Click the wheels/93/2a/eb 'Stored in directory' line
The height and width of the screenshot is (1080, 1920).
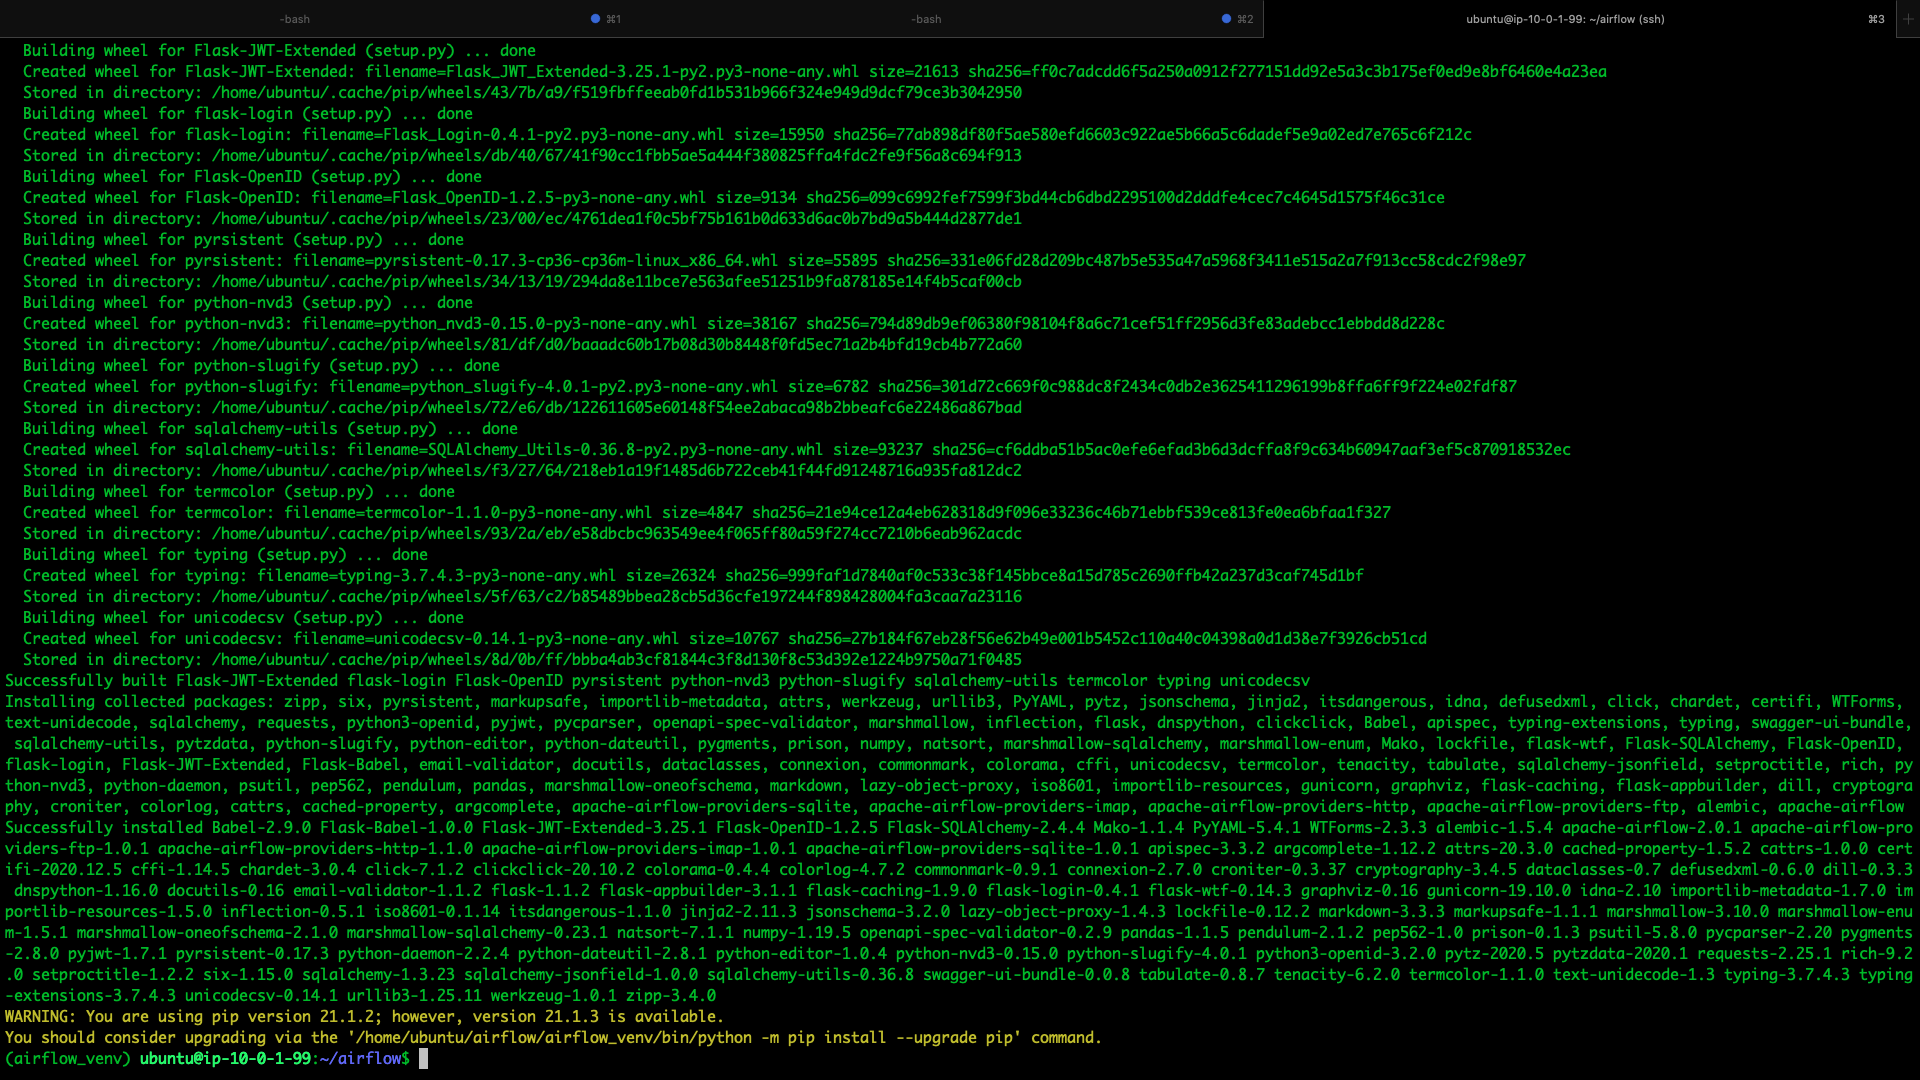pos(522,533)
